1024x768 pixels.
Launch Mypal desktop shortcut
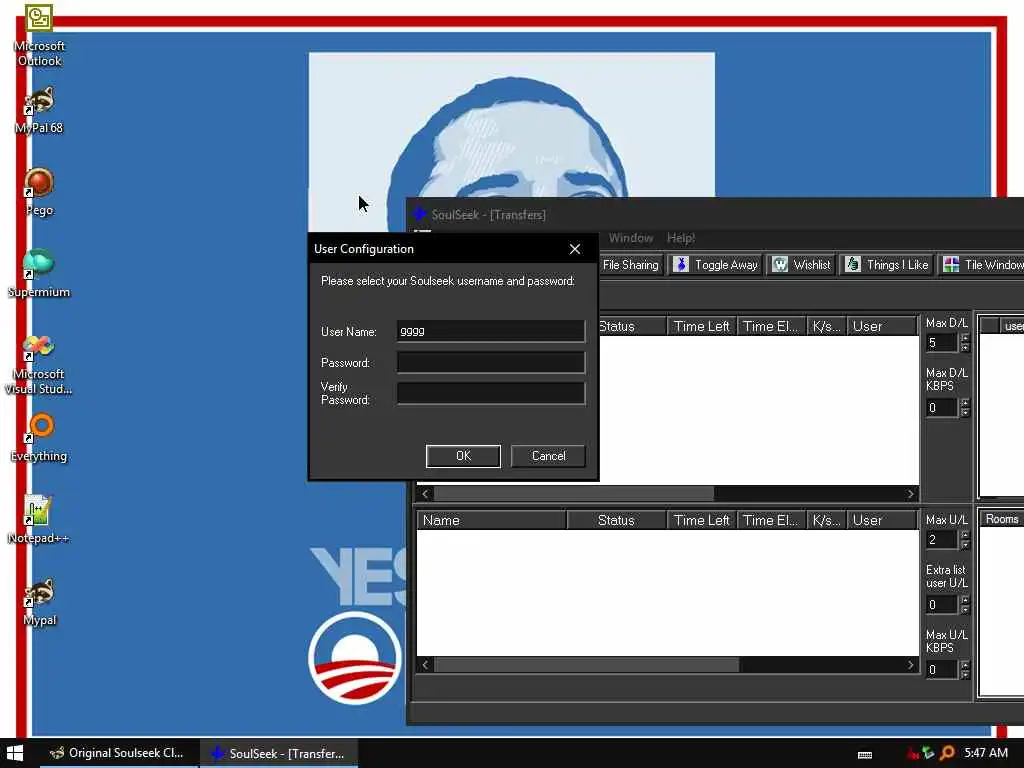tap(39, 602)
